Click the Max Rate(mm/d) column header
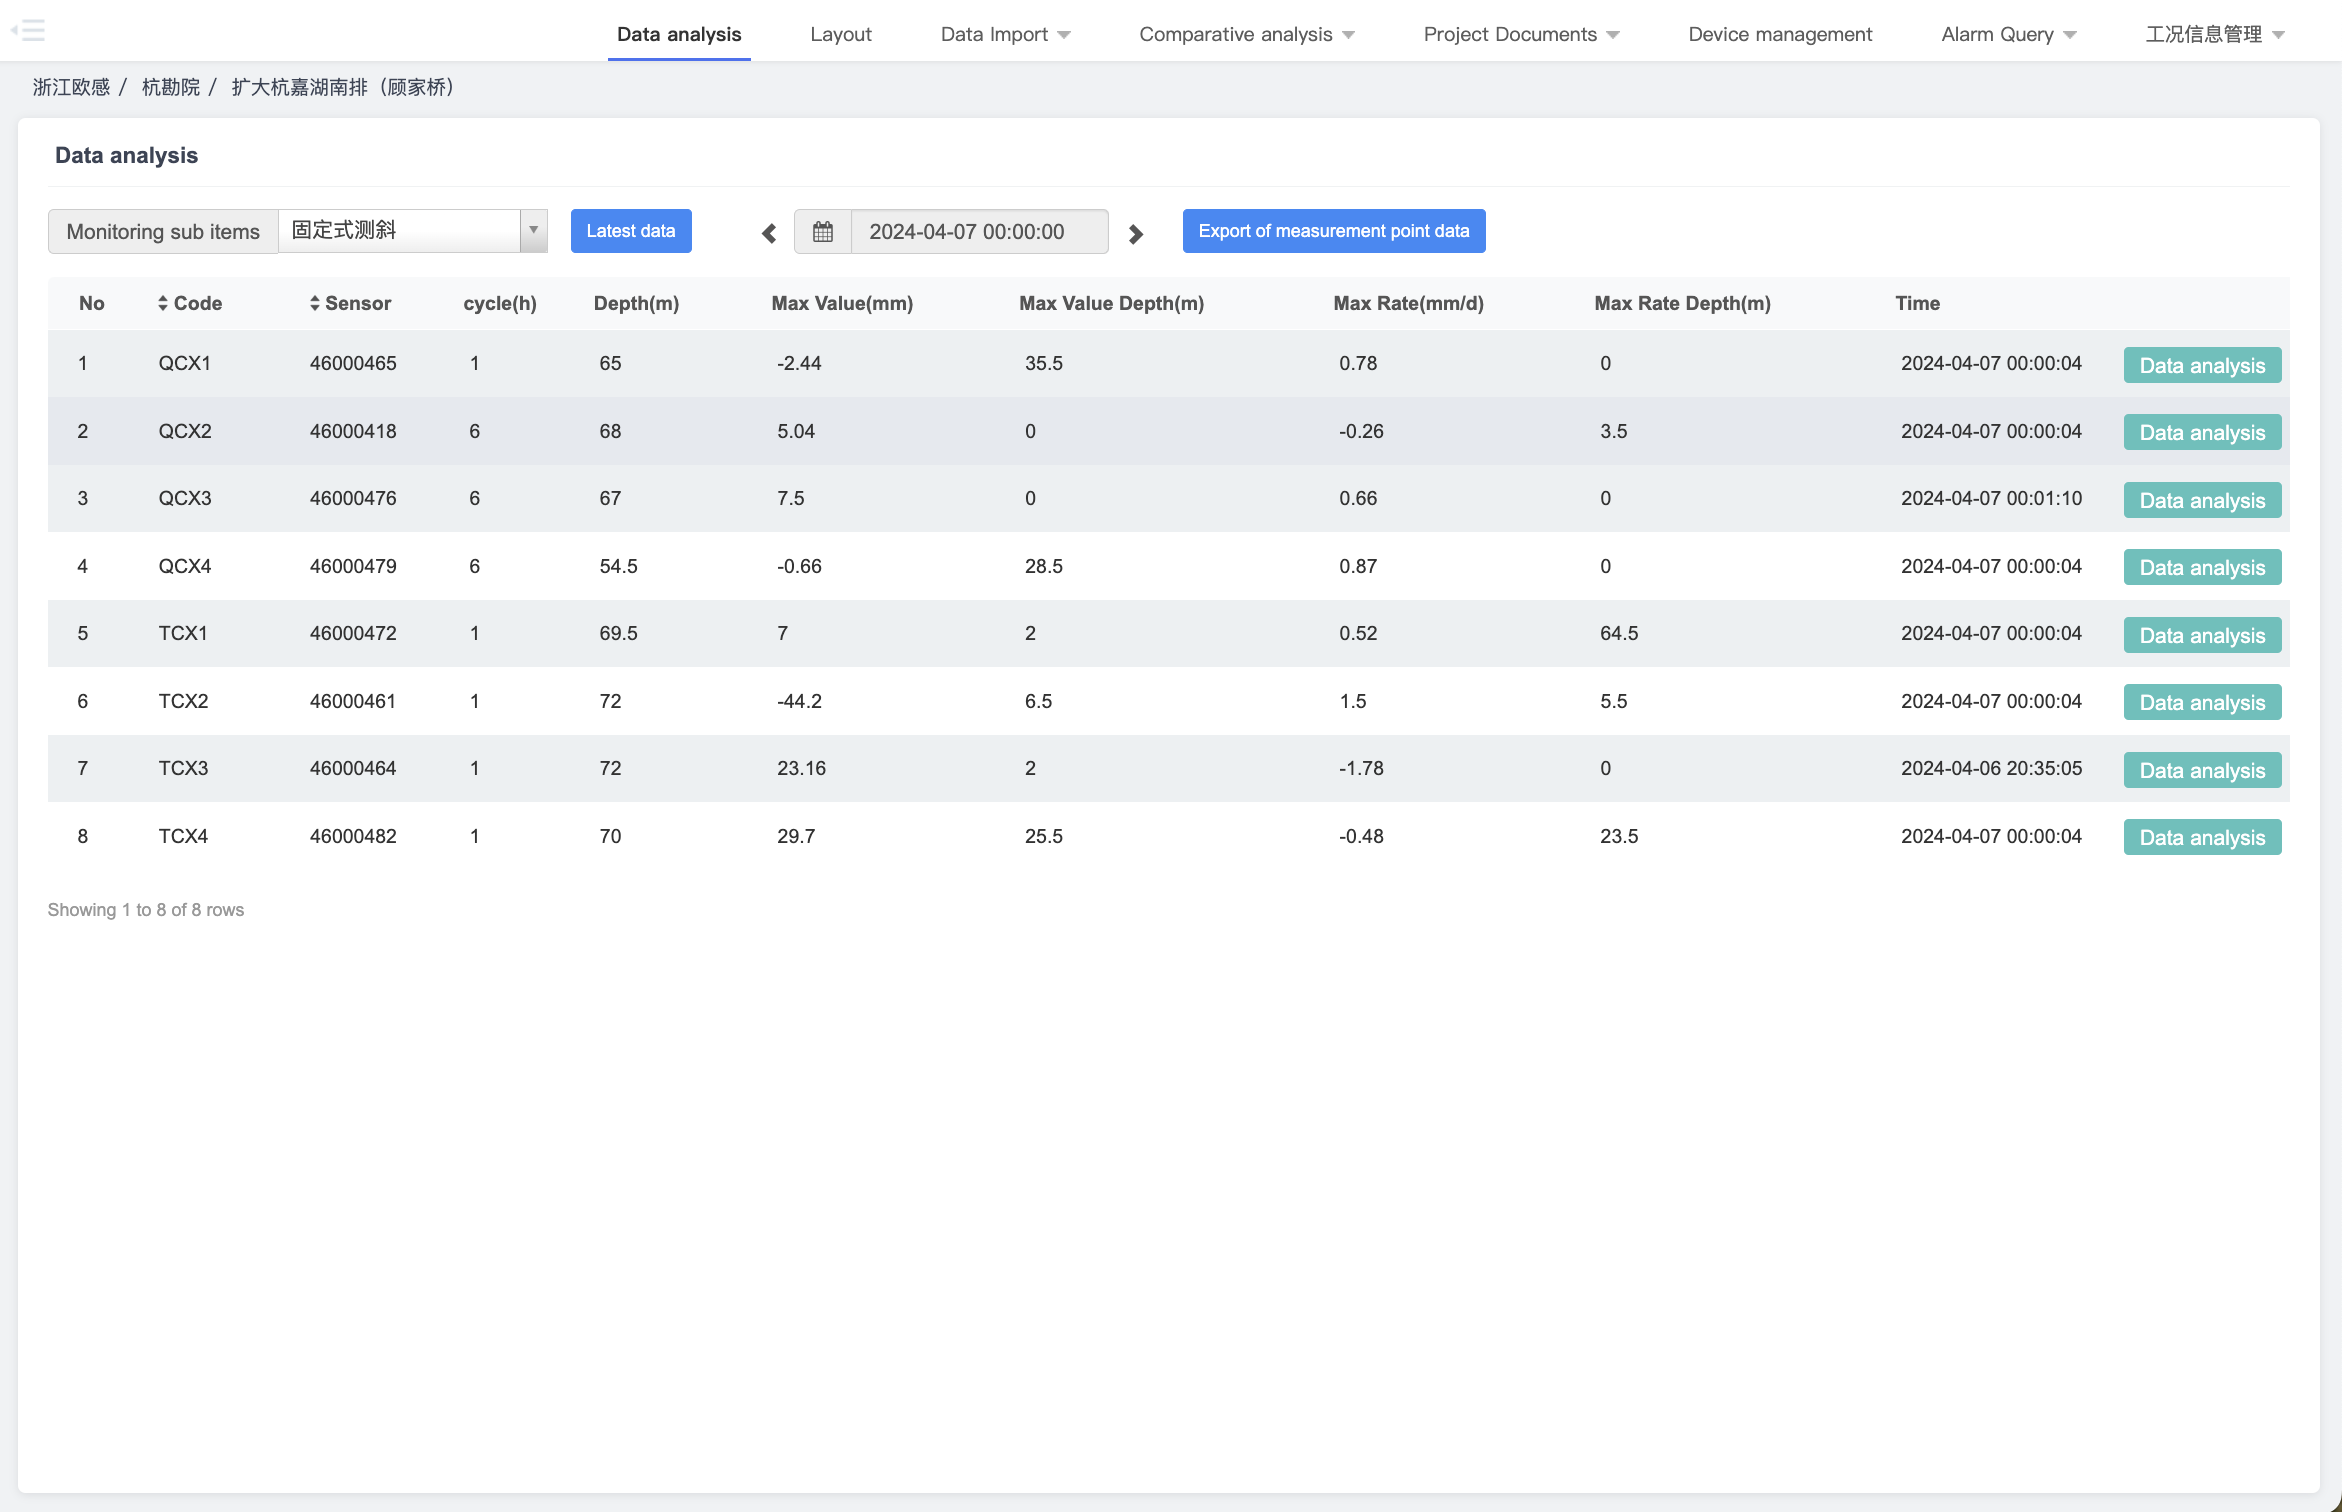Viewport: 2342px width, 1512px height. [1408, 303]
